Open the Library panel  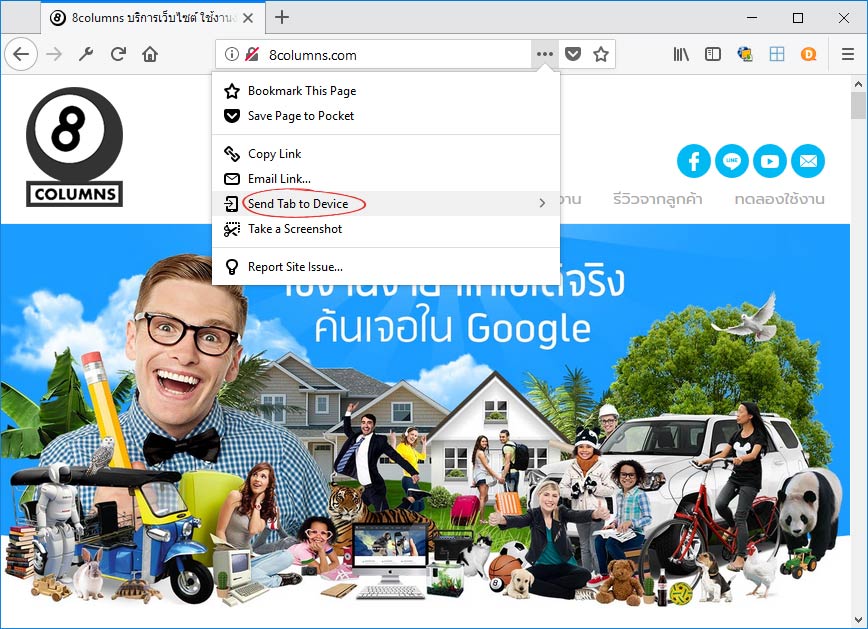point(681,55)
